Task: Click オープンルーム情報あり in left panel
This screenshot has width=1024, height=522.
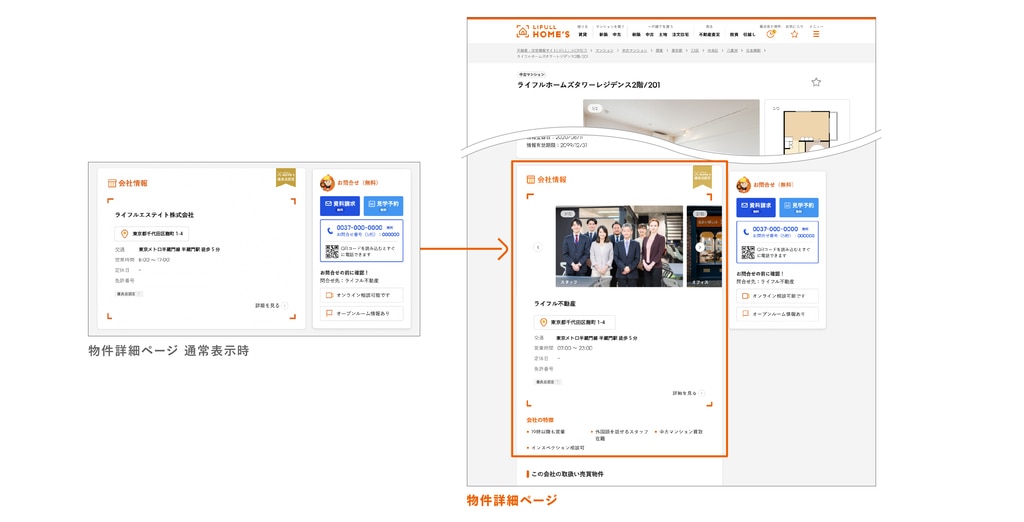Action: point(361,313)
